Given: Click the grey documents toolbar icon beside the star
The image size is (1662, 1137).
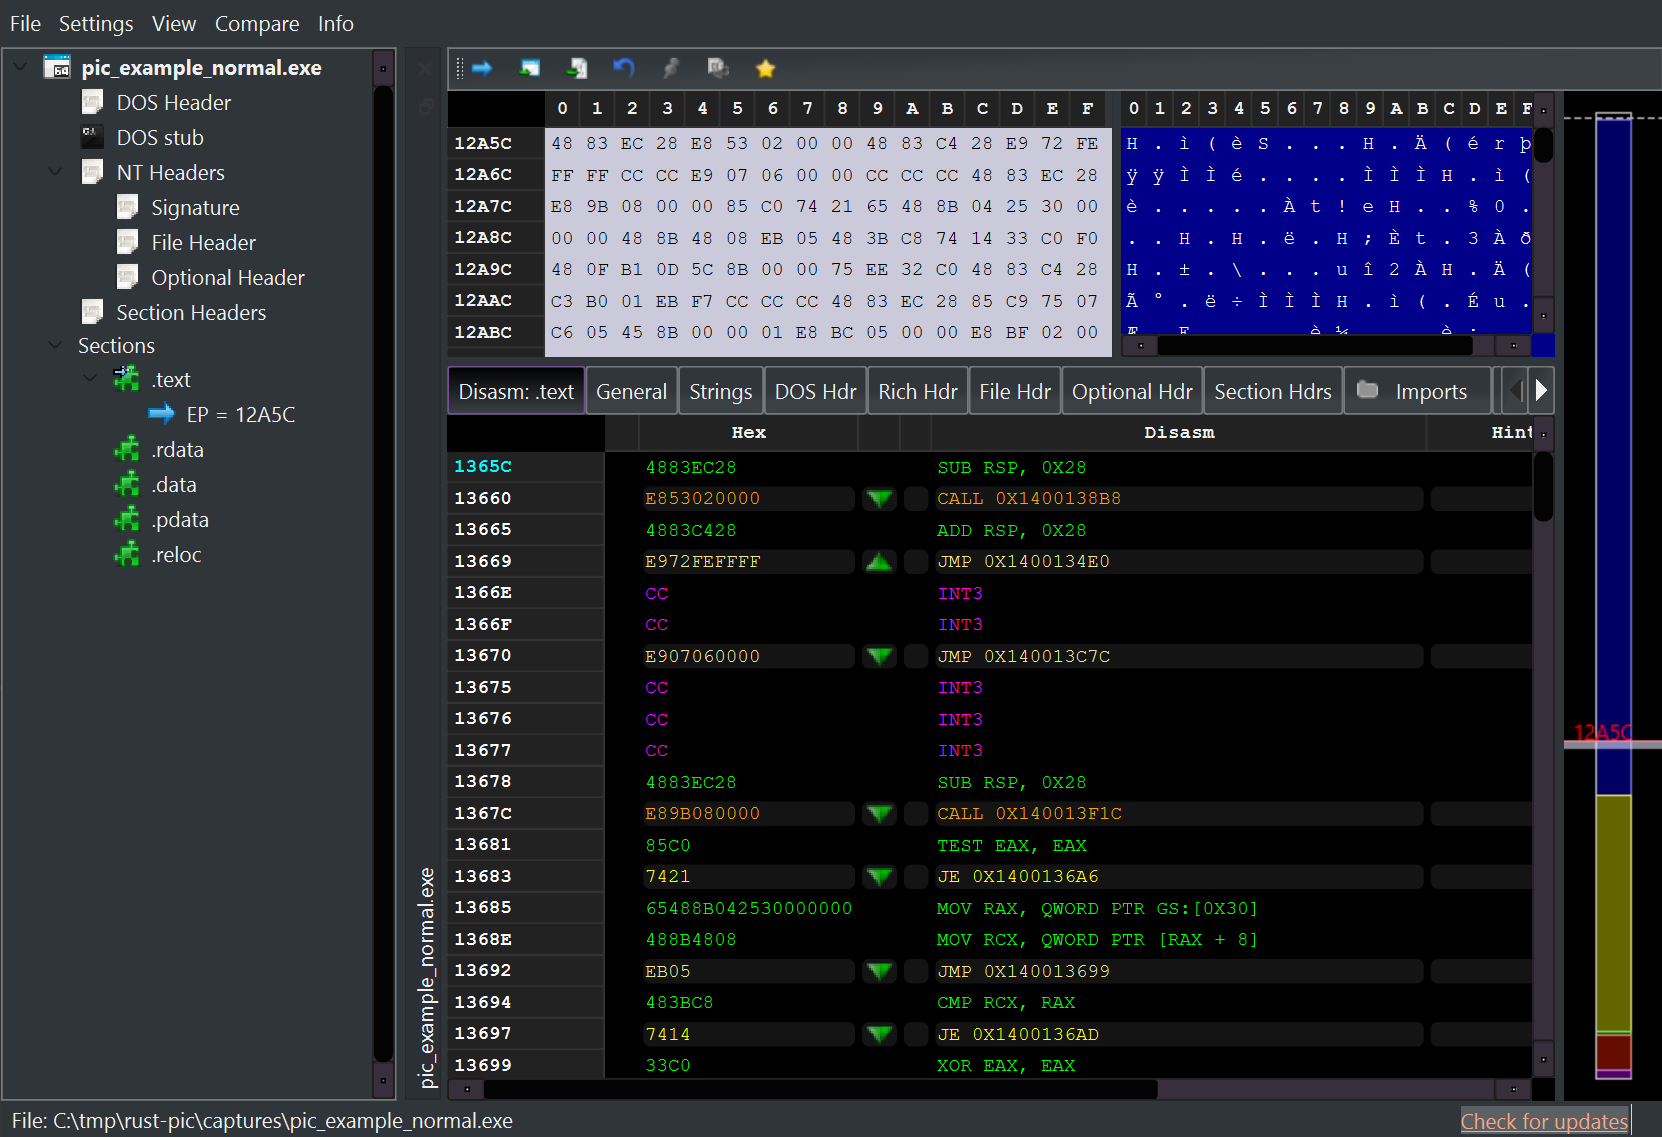Looking at the screenshot, I should click(718, 68).
